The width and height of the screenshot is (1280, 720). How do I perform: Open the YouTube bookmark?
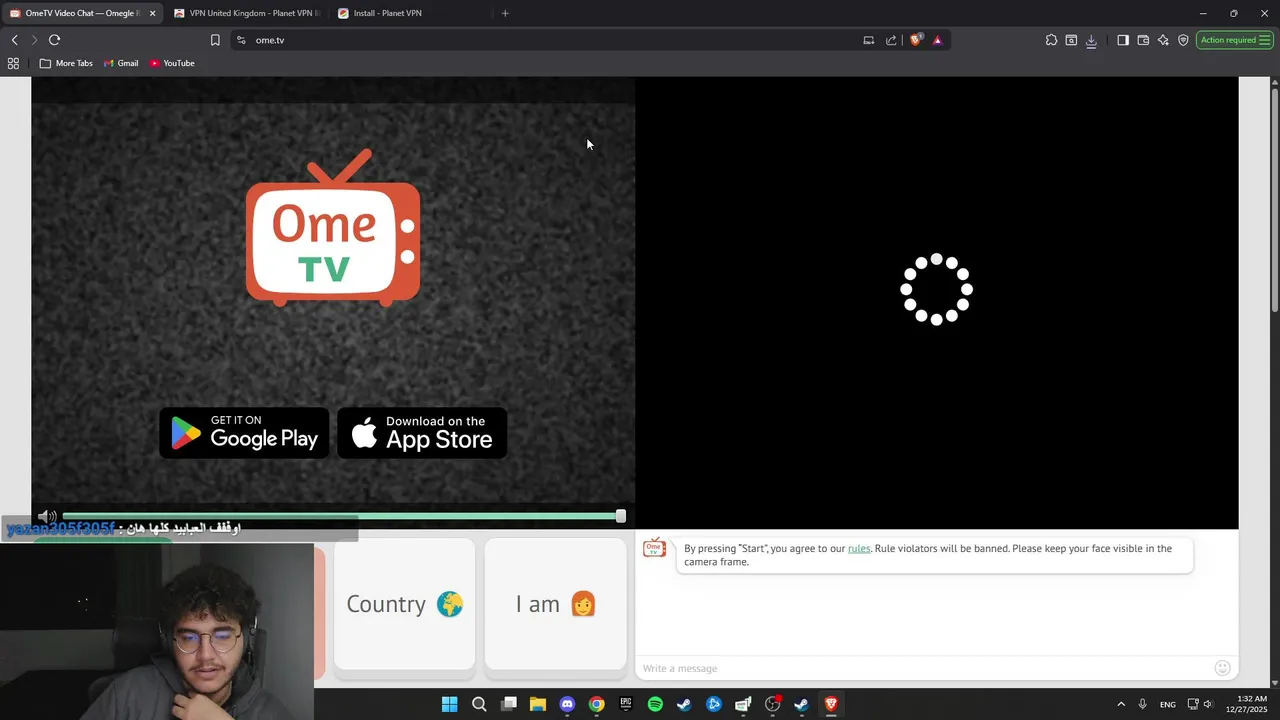pos(172,63)
